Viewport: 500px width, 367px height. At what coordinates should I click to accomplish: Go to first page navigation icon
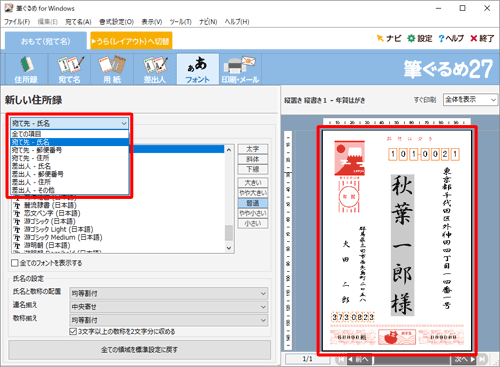tap(341, 359)
